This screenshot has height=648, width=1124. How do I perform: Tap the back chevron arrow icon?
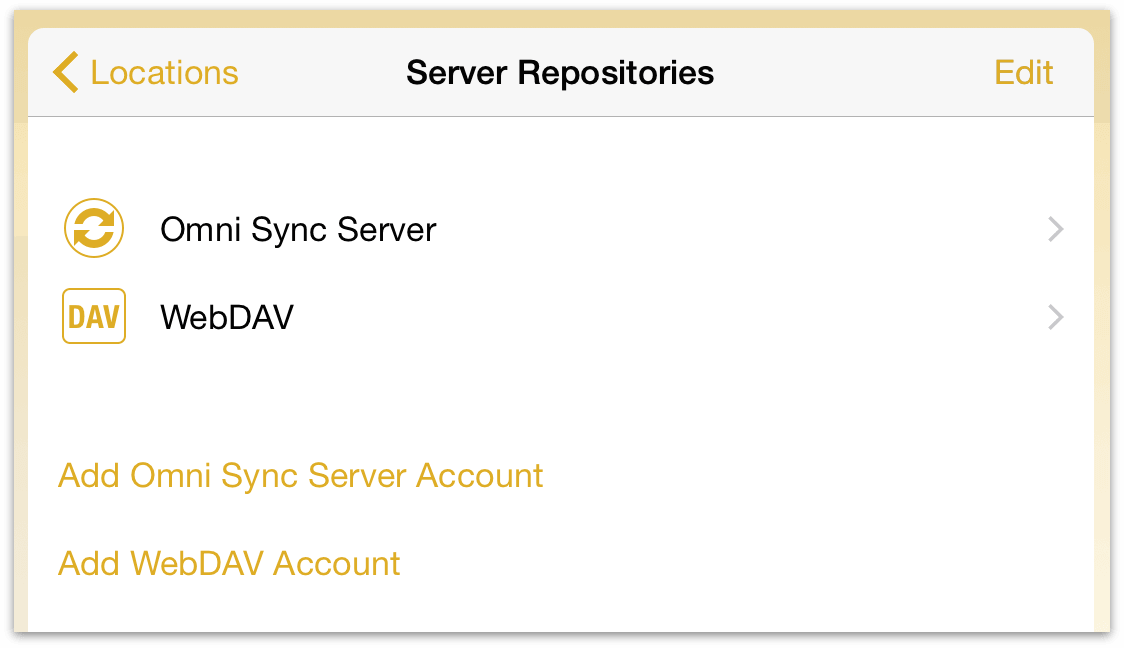65,72
